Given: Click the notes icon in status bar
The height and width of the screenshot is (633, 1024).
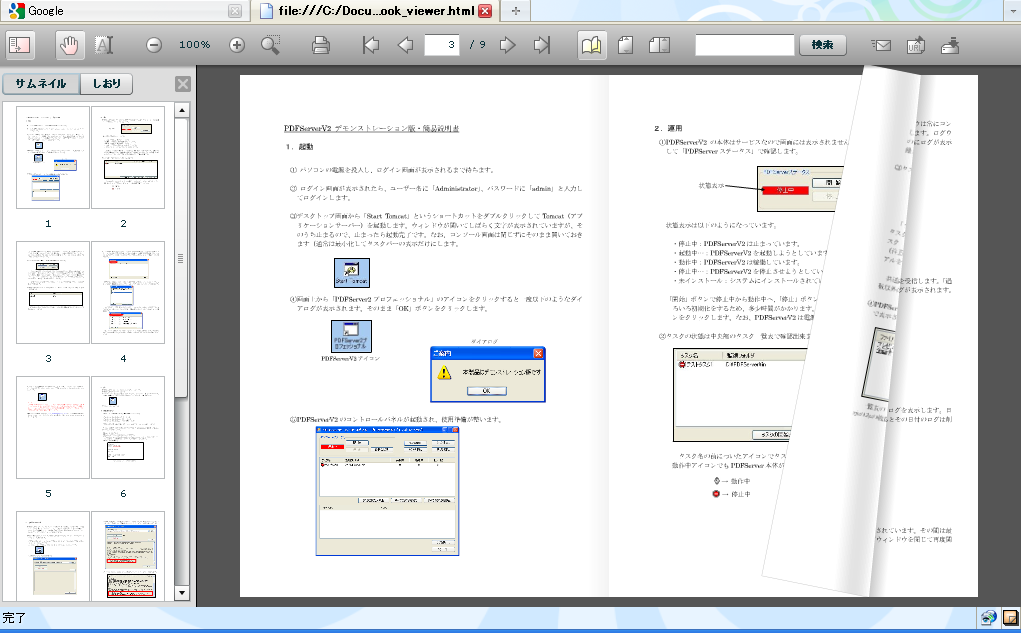Looking at the screenshot, I should point(1010,617).
